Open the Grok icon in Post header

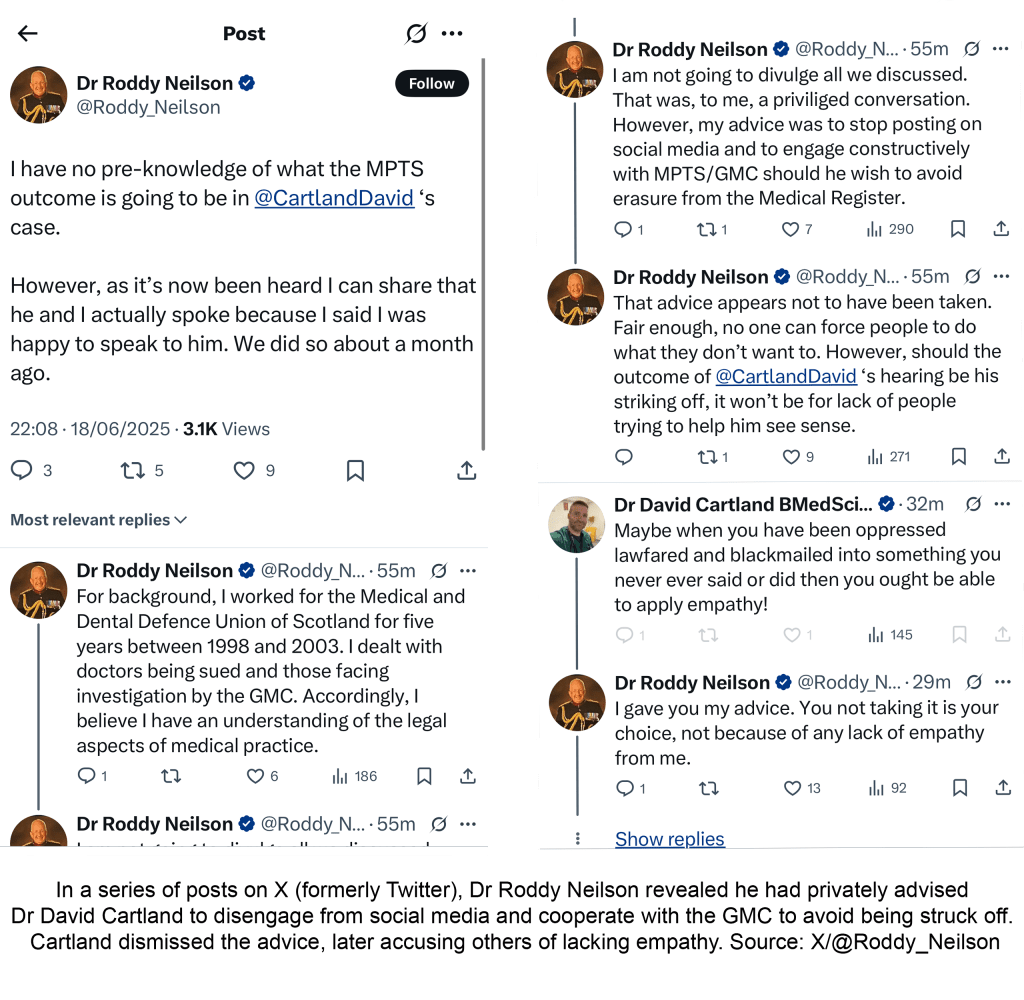(416, 34)
